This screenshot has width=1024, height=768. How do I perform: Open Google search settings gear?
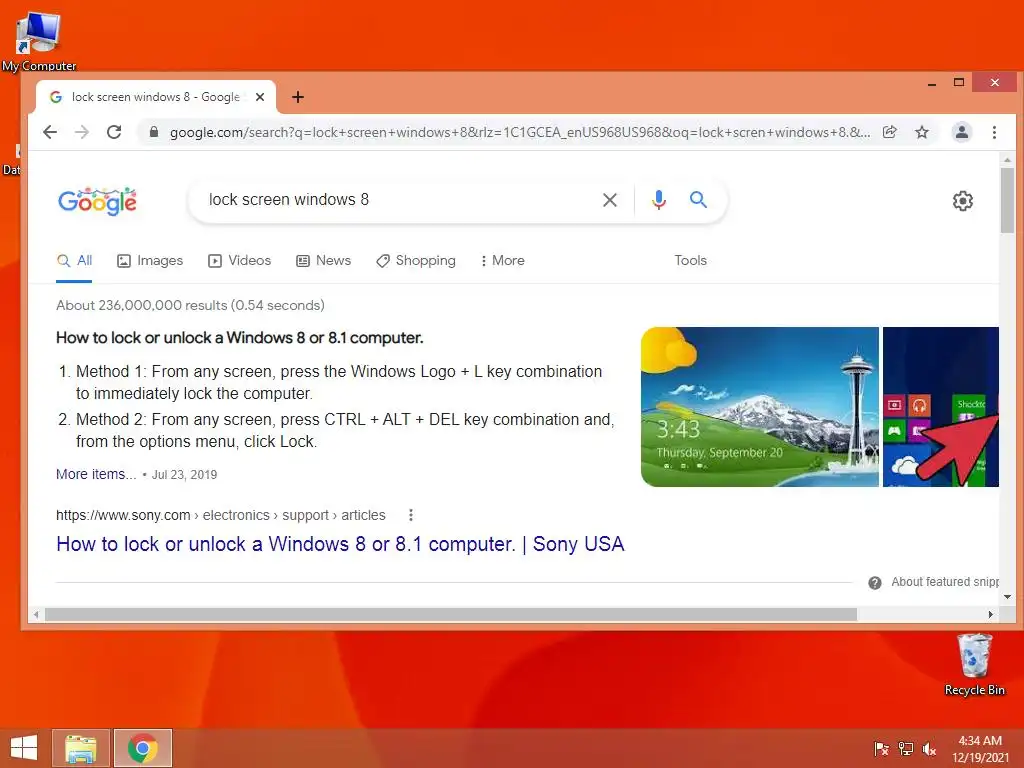tap(963, 201)
